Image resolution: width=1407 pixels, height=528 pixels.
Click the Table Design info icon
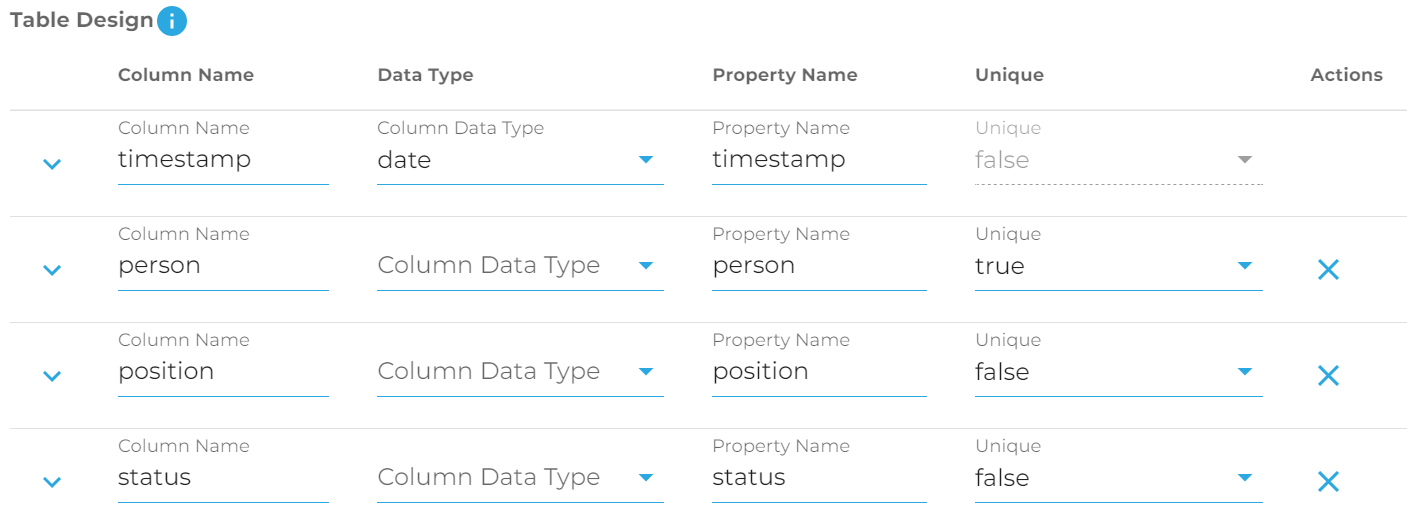coord(172,21)
